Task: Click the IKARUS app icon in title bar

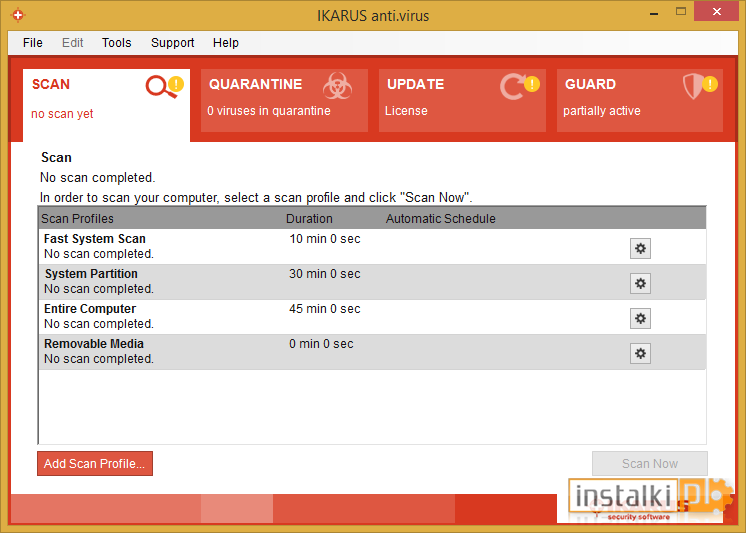Action: [x=17, y=15]
